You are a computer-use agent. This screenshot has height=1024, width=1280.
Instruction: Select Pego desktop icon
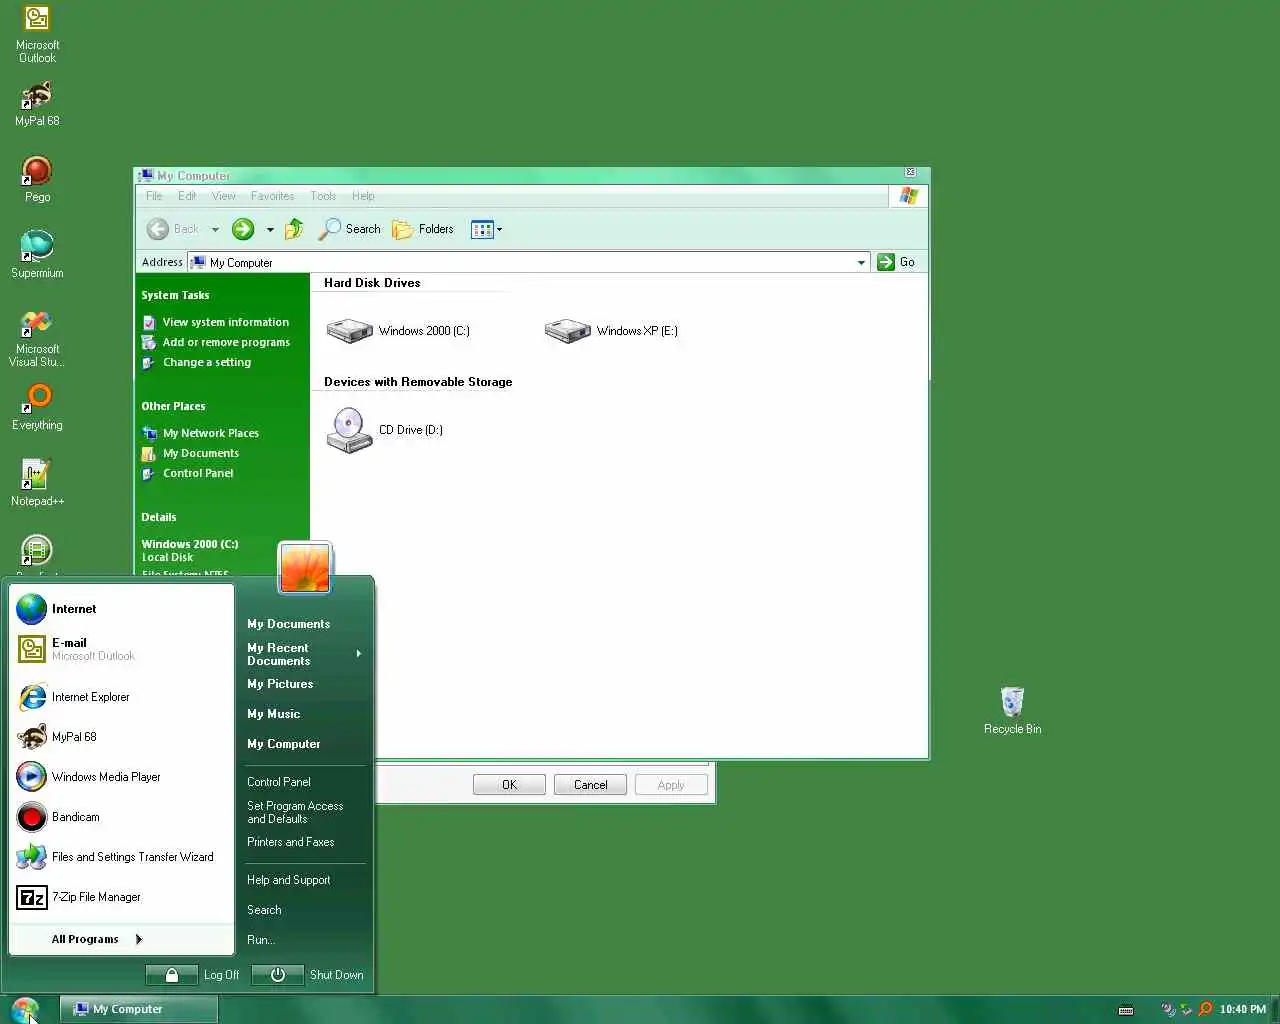37,180
